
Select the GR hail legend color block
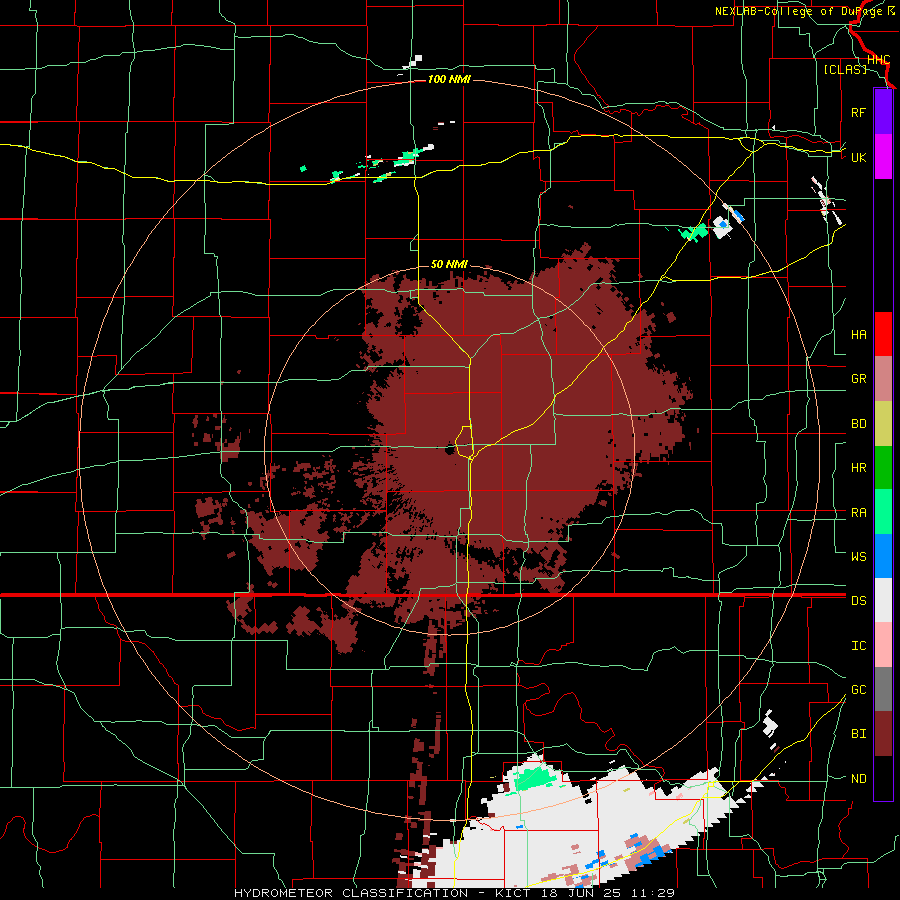(883, 379)
